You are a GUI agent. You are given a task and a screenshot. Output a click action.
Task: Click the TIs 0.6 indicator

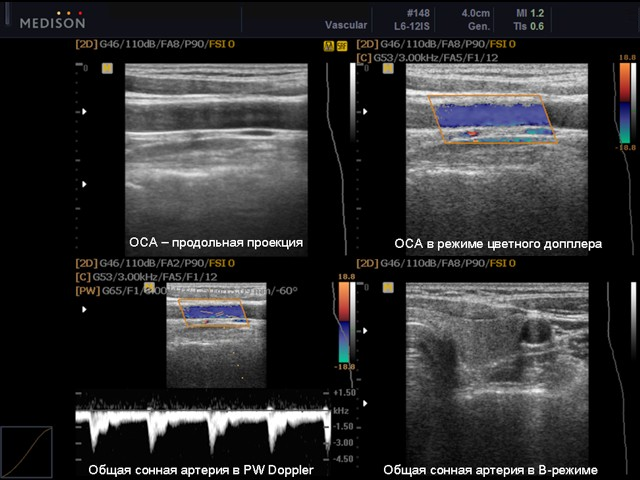pos(529,26)
